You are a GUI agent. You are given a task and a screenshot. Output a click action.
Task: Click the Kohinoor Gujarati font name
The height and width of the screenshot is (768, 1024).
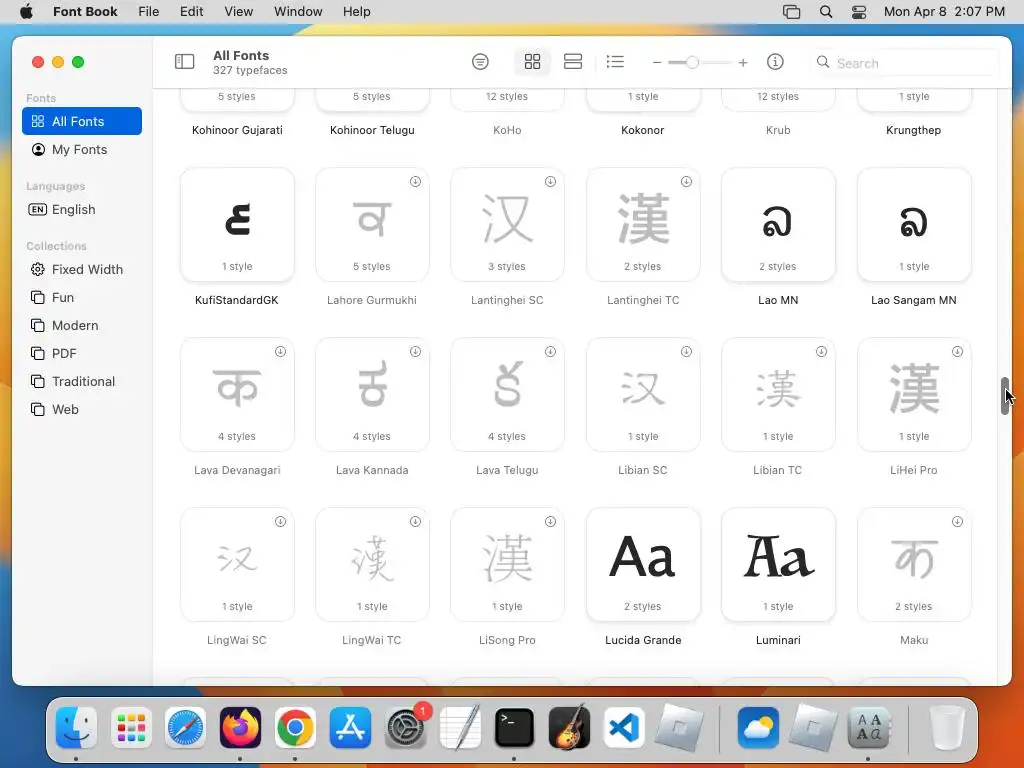point(237,130)
